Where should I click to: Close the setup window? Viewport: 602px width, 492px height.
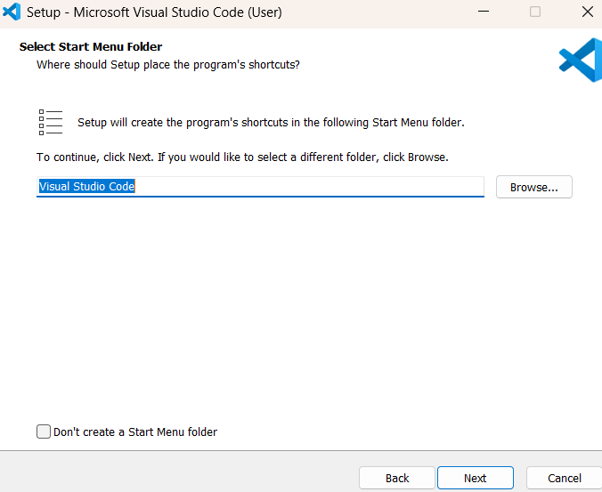coord(587,12)
